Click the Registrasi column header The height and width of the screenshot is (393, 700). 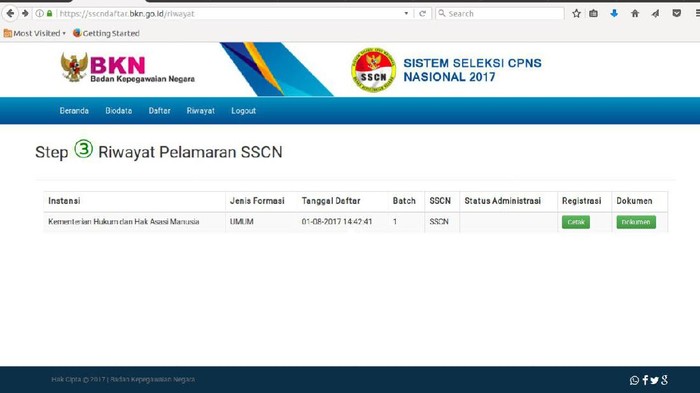point(582,201)
